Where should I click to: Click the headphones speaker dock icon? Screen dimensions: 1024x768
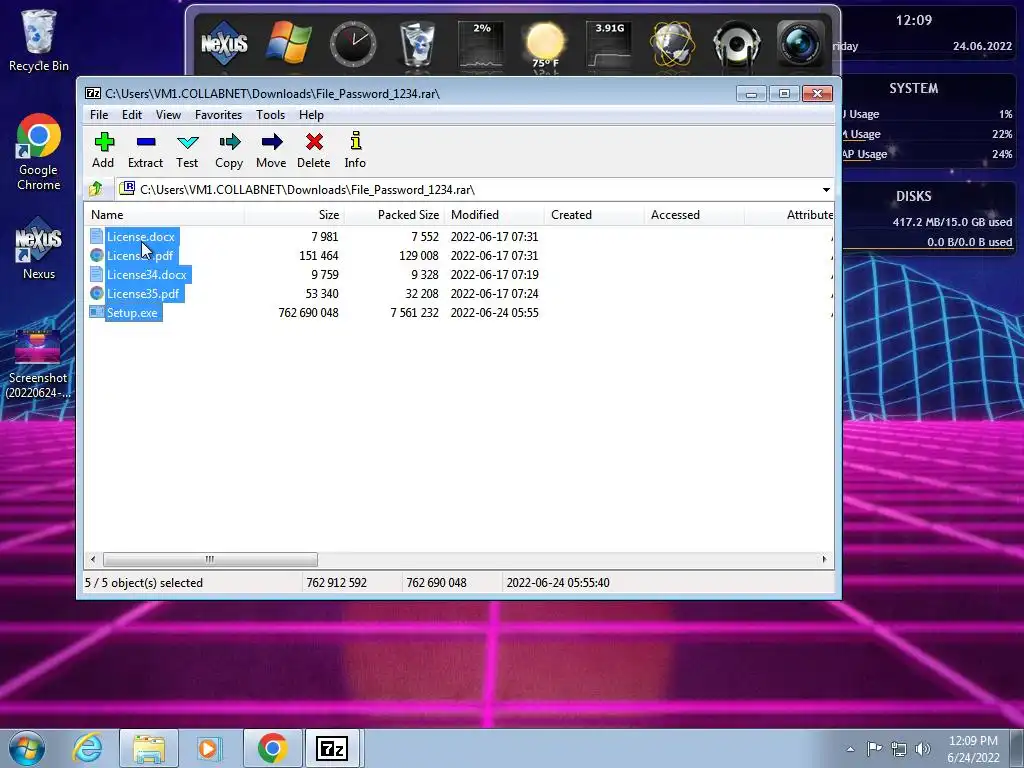737,44
